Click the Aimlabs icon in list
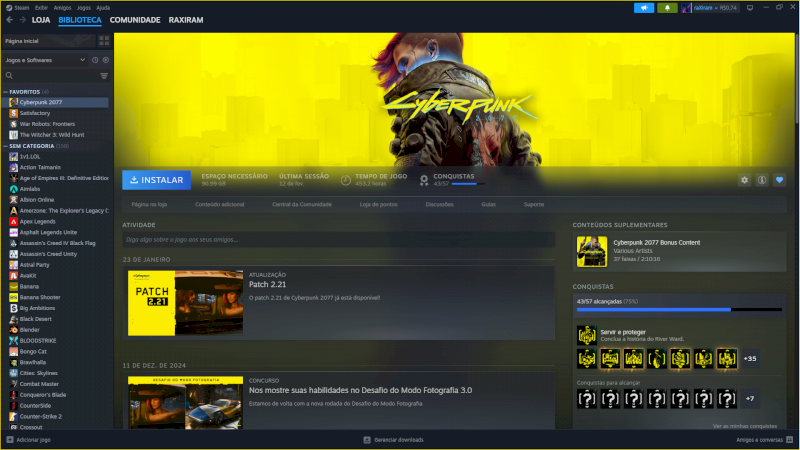The image size is (800, 450). [x=14, y=189]
